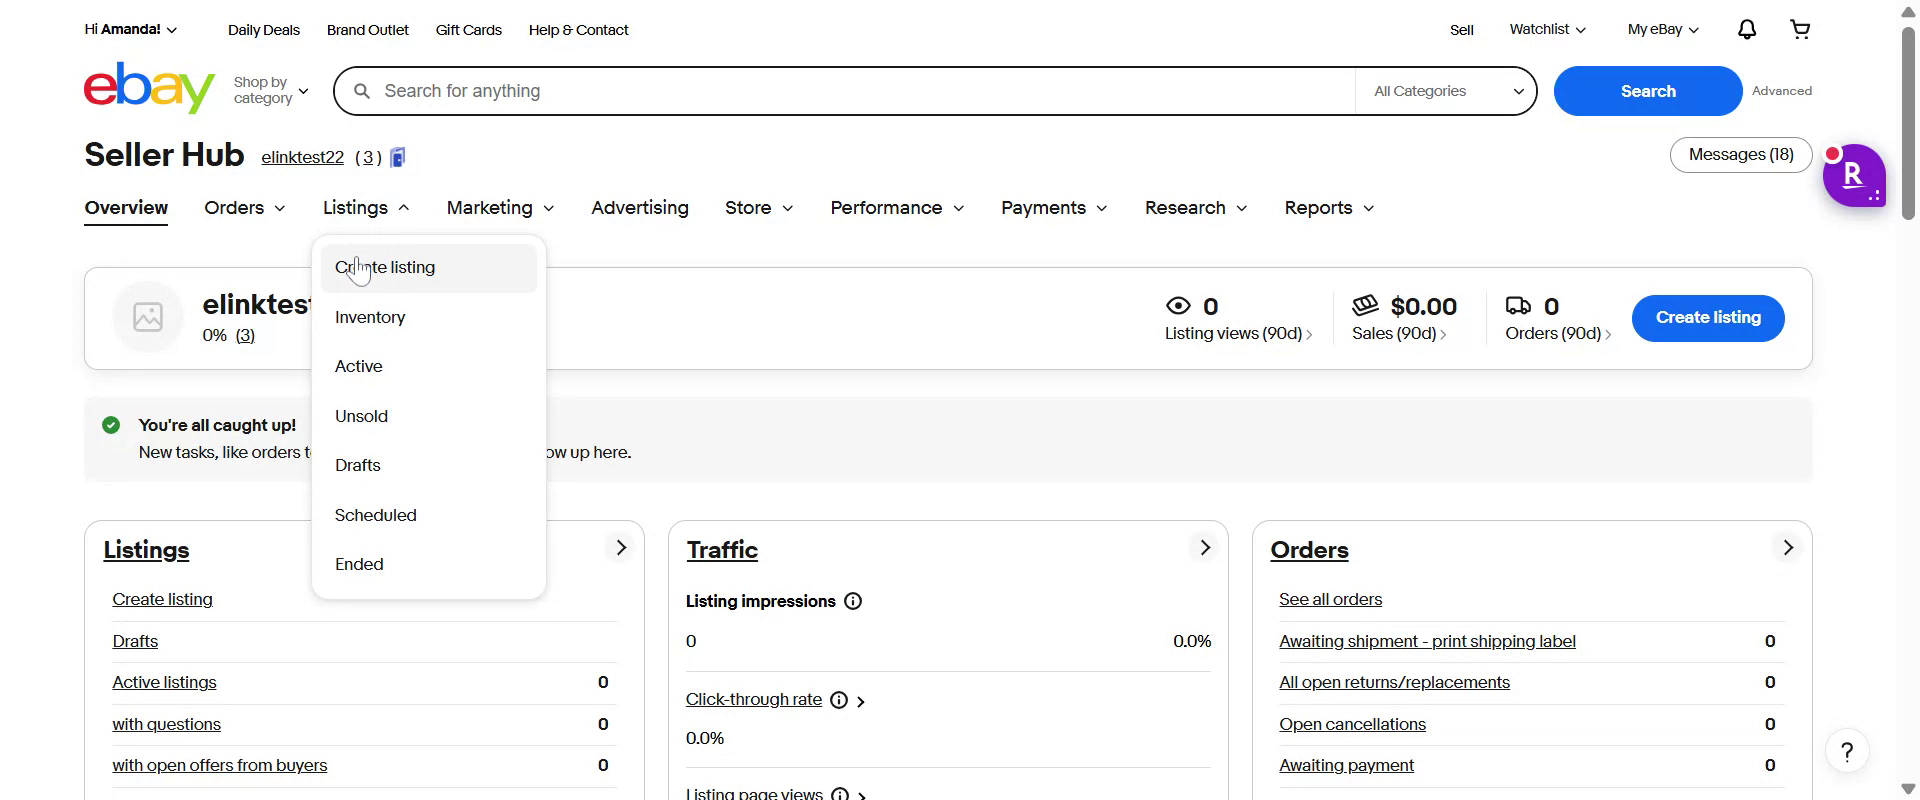Screen dimensions: 1920x800
Task: Click the profile image placeholder
Action: (148, 317)
